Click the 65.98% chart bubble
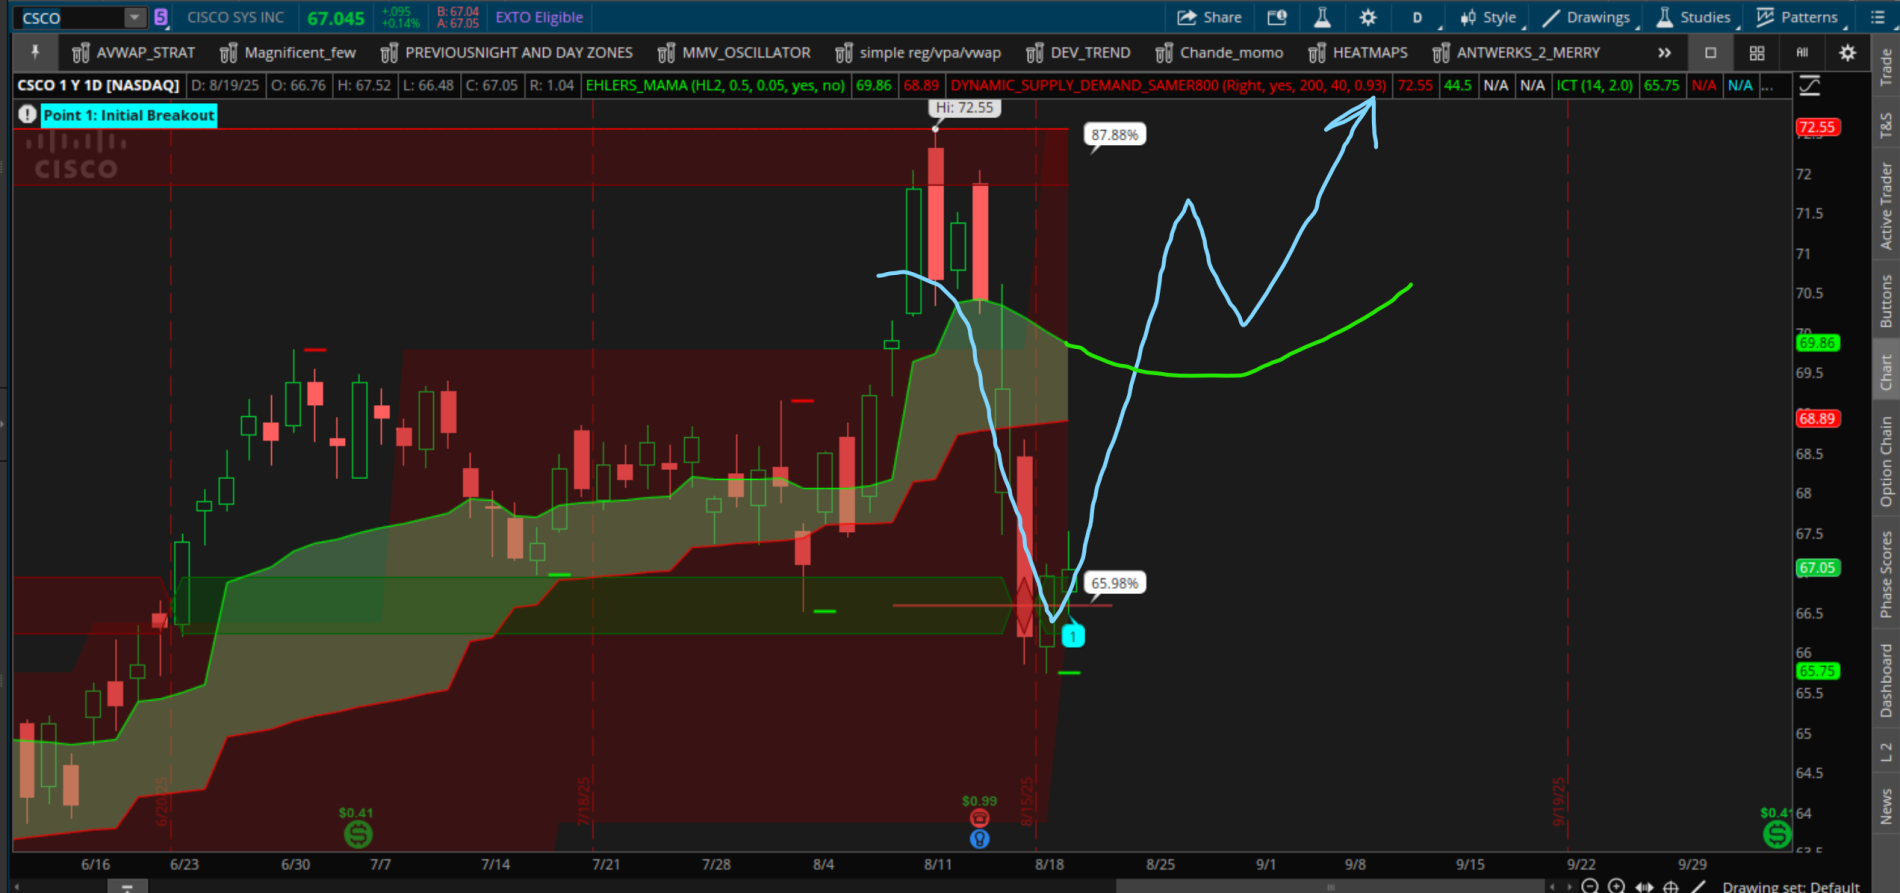Viewport: 1900px width, 893px height. coord(1115,583)
